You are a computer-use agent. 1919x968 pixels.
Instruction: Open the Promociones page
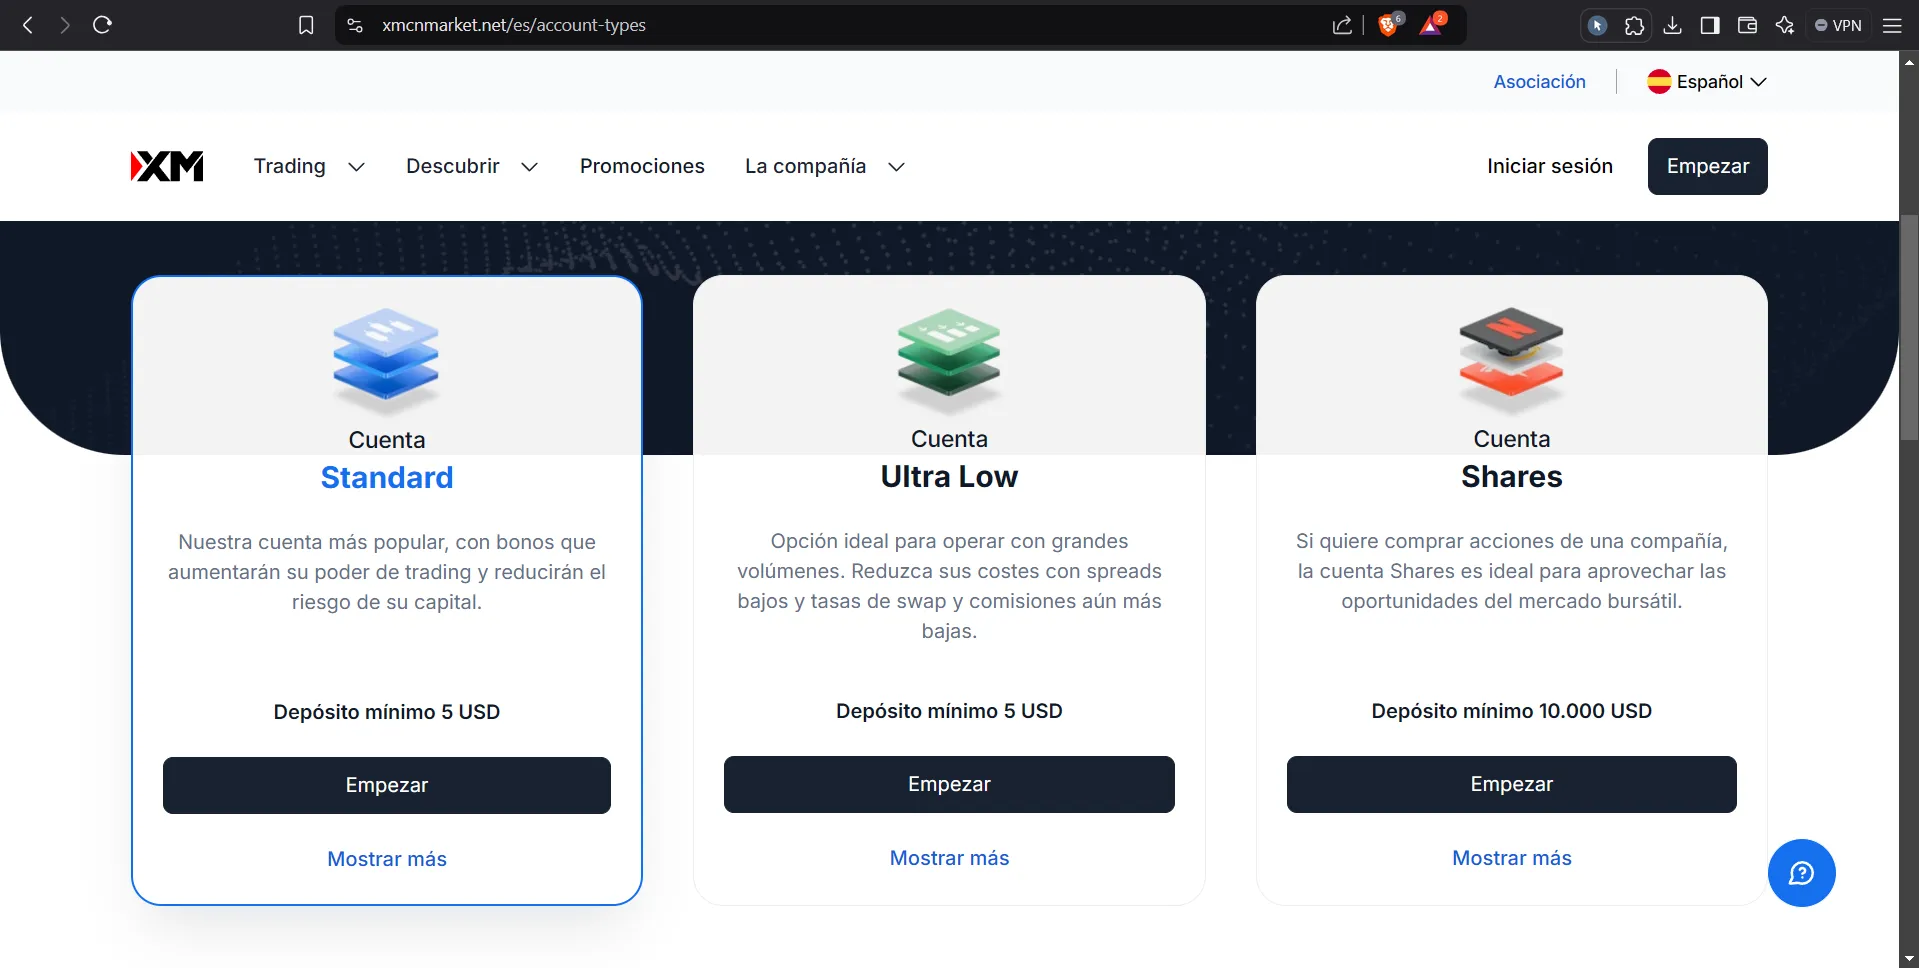point(642,166)
